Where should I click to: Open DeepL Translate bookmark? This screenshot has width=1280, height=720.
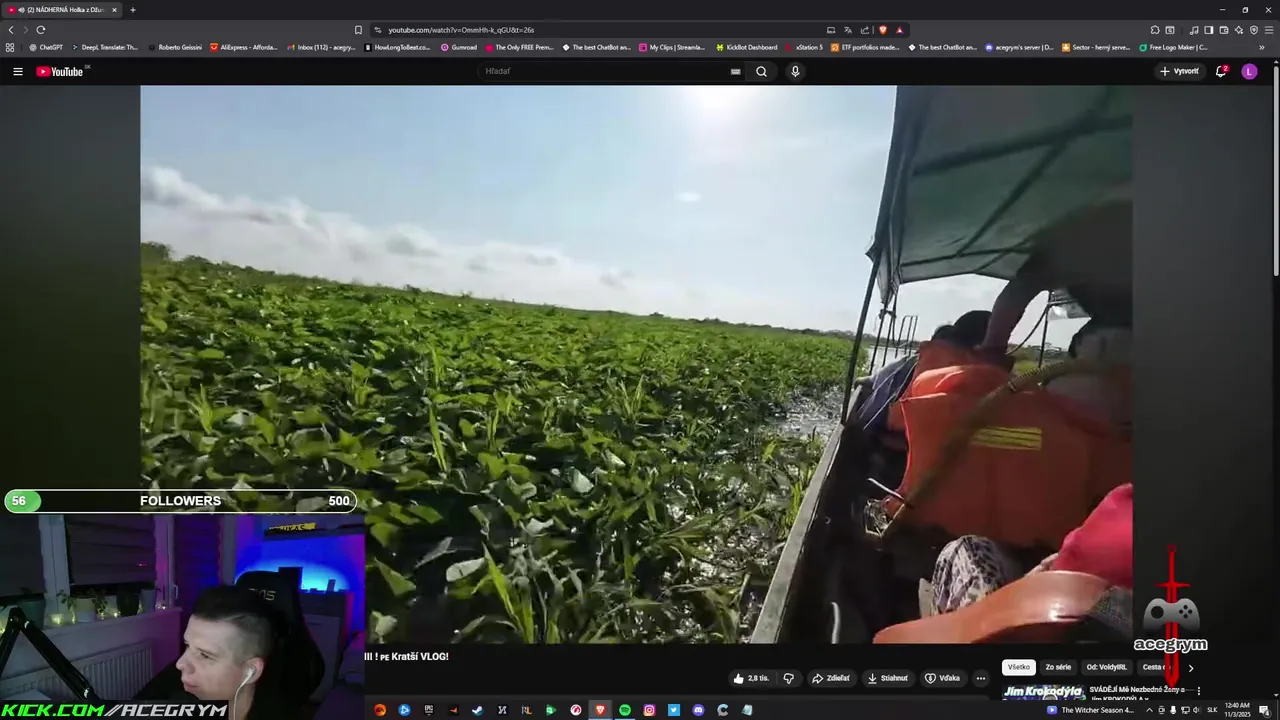[105, 47]
